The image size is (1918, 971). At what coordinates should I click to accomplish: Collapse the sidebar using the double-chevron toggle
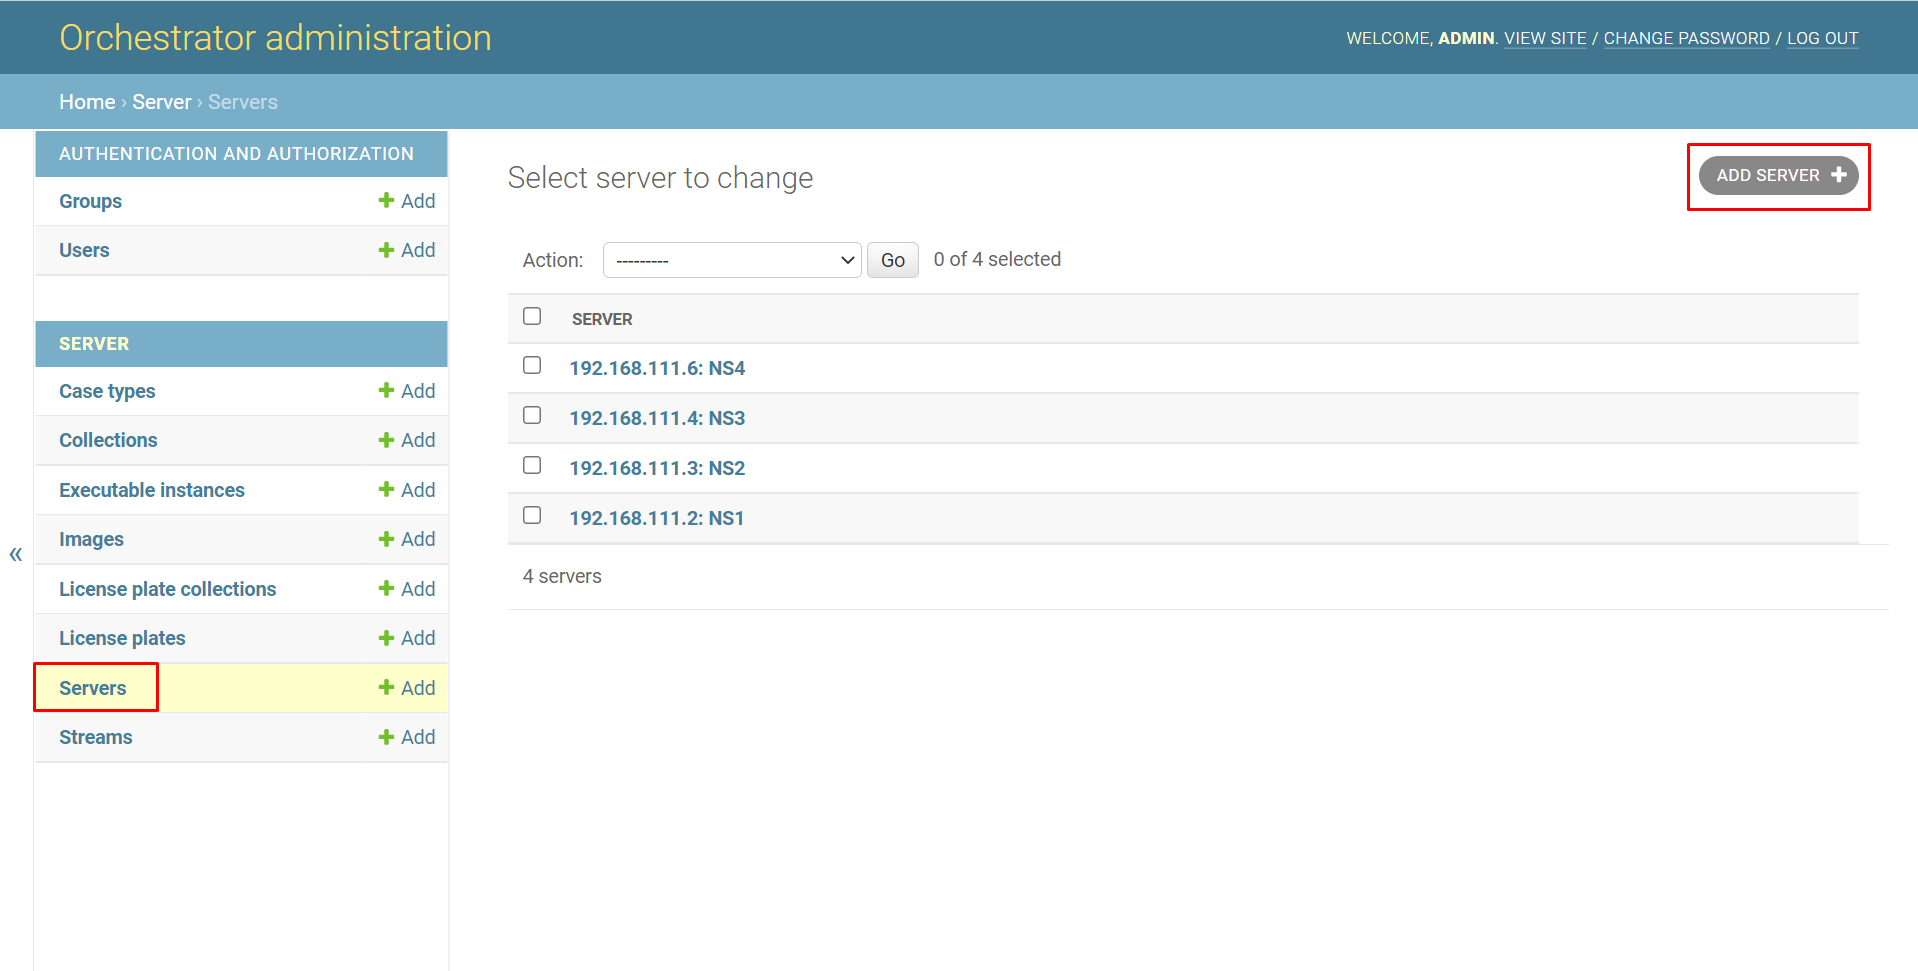click(x=16, y=554)
